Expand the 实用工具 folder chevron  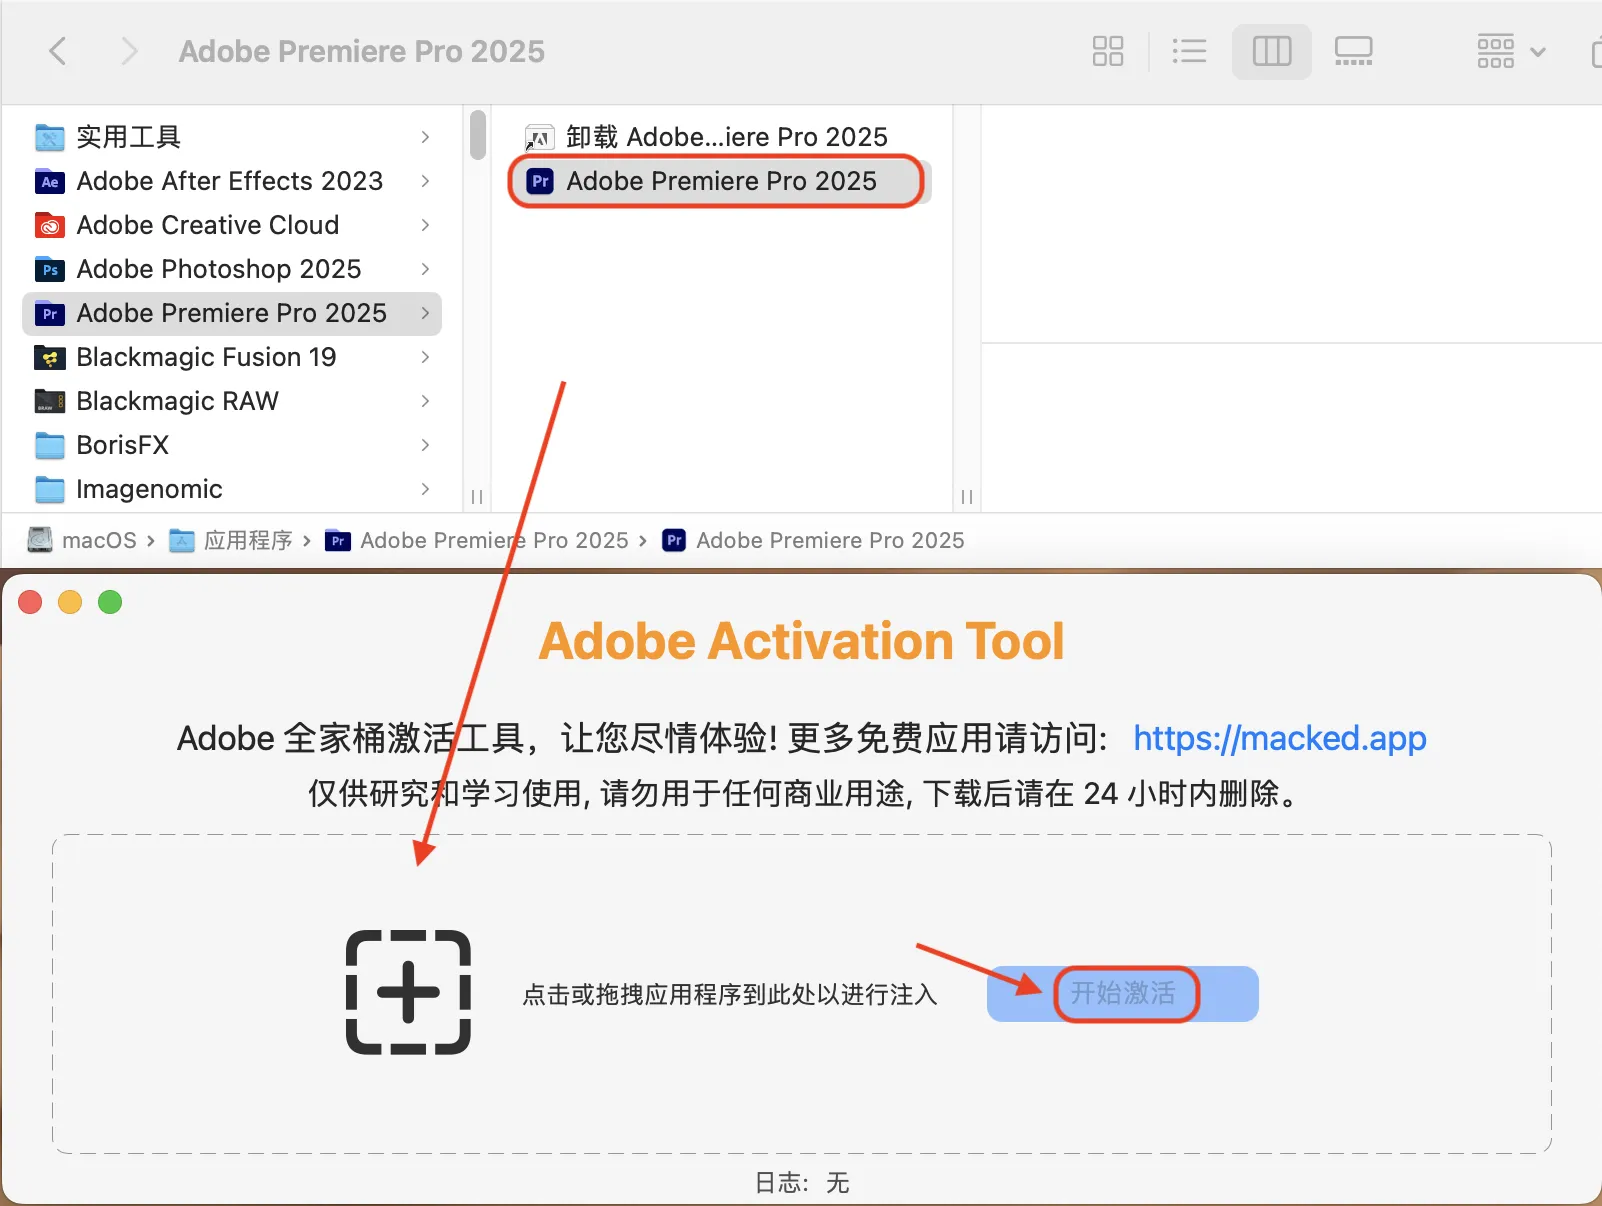tap(425, 137)
